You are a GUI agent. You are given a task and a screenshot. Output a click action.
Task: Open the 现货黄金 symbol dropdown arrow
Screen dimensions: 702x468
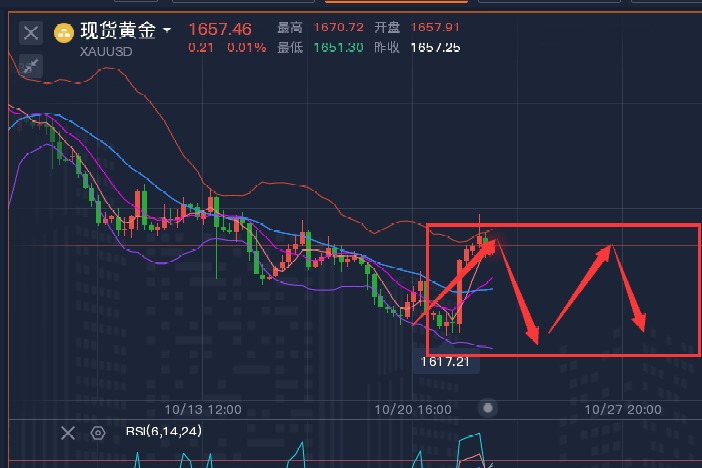166,32
